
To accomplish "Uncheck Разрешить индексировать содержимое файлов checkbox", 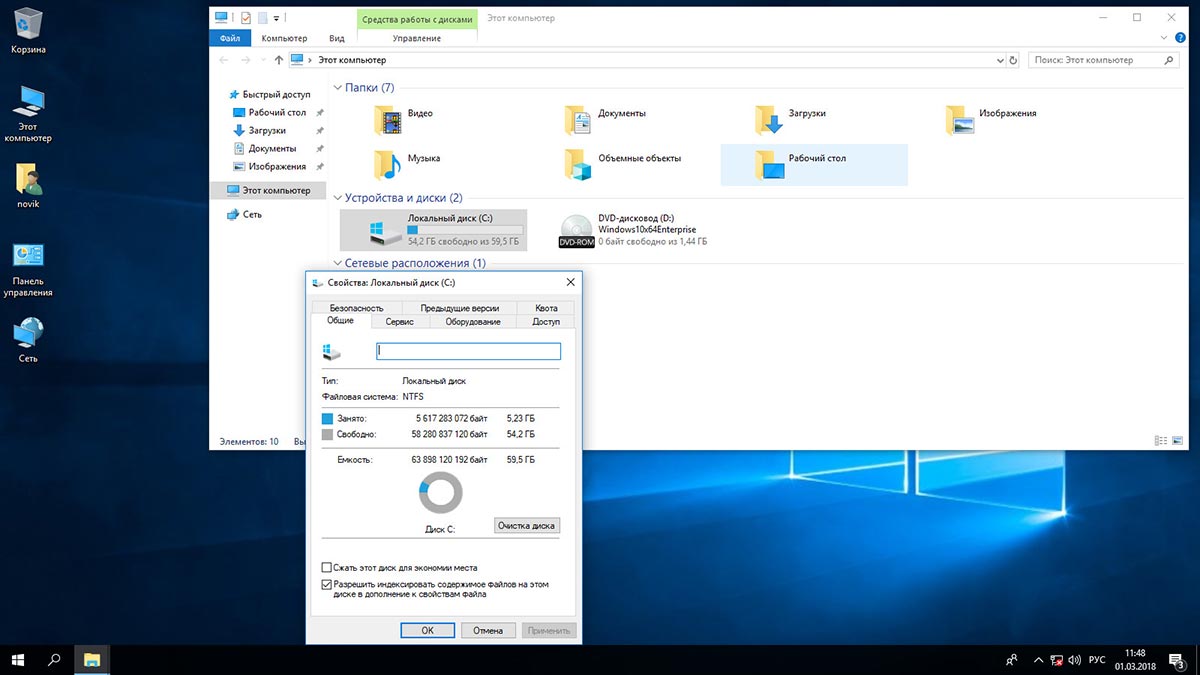I will [327, 584].
